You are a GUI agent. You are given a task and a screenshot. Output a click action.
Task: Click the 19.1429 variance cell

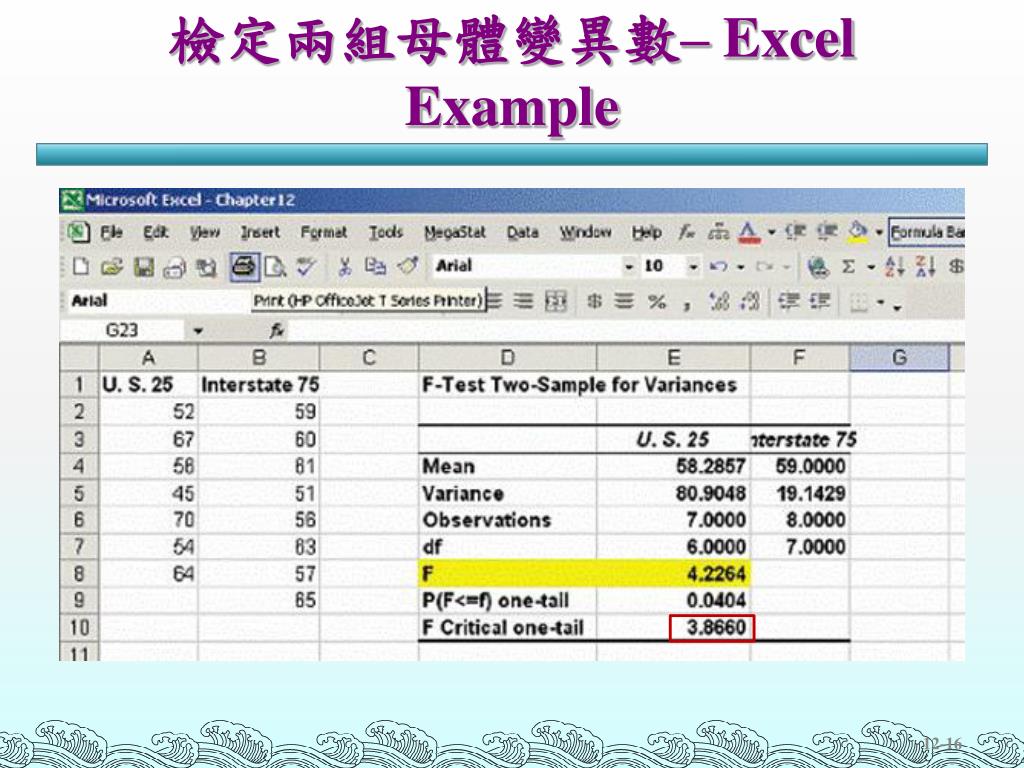pyautogui.click(x=800, y=493)
